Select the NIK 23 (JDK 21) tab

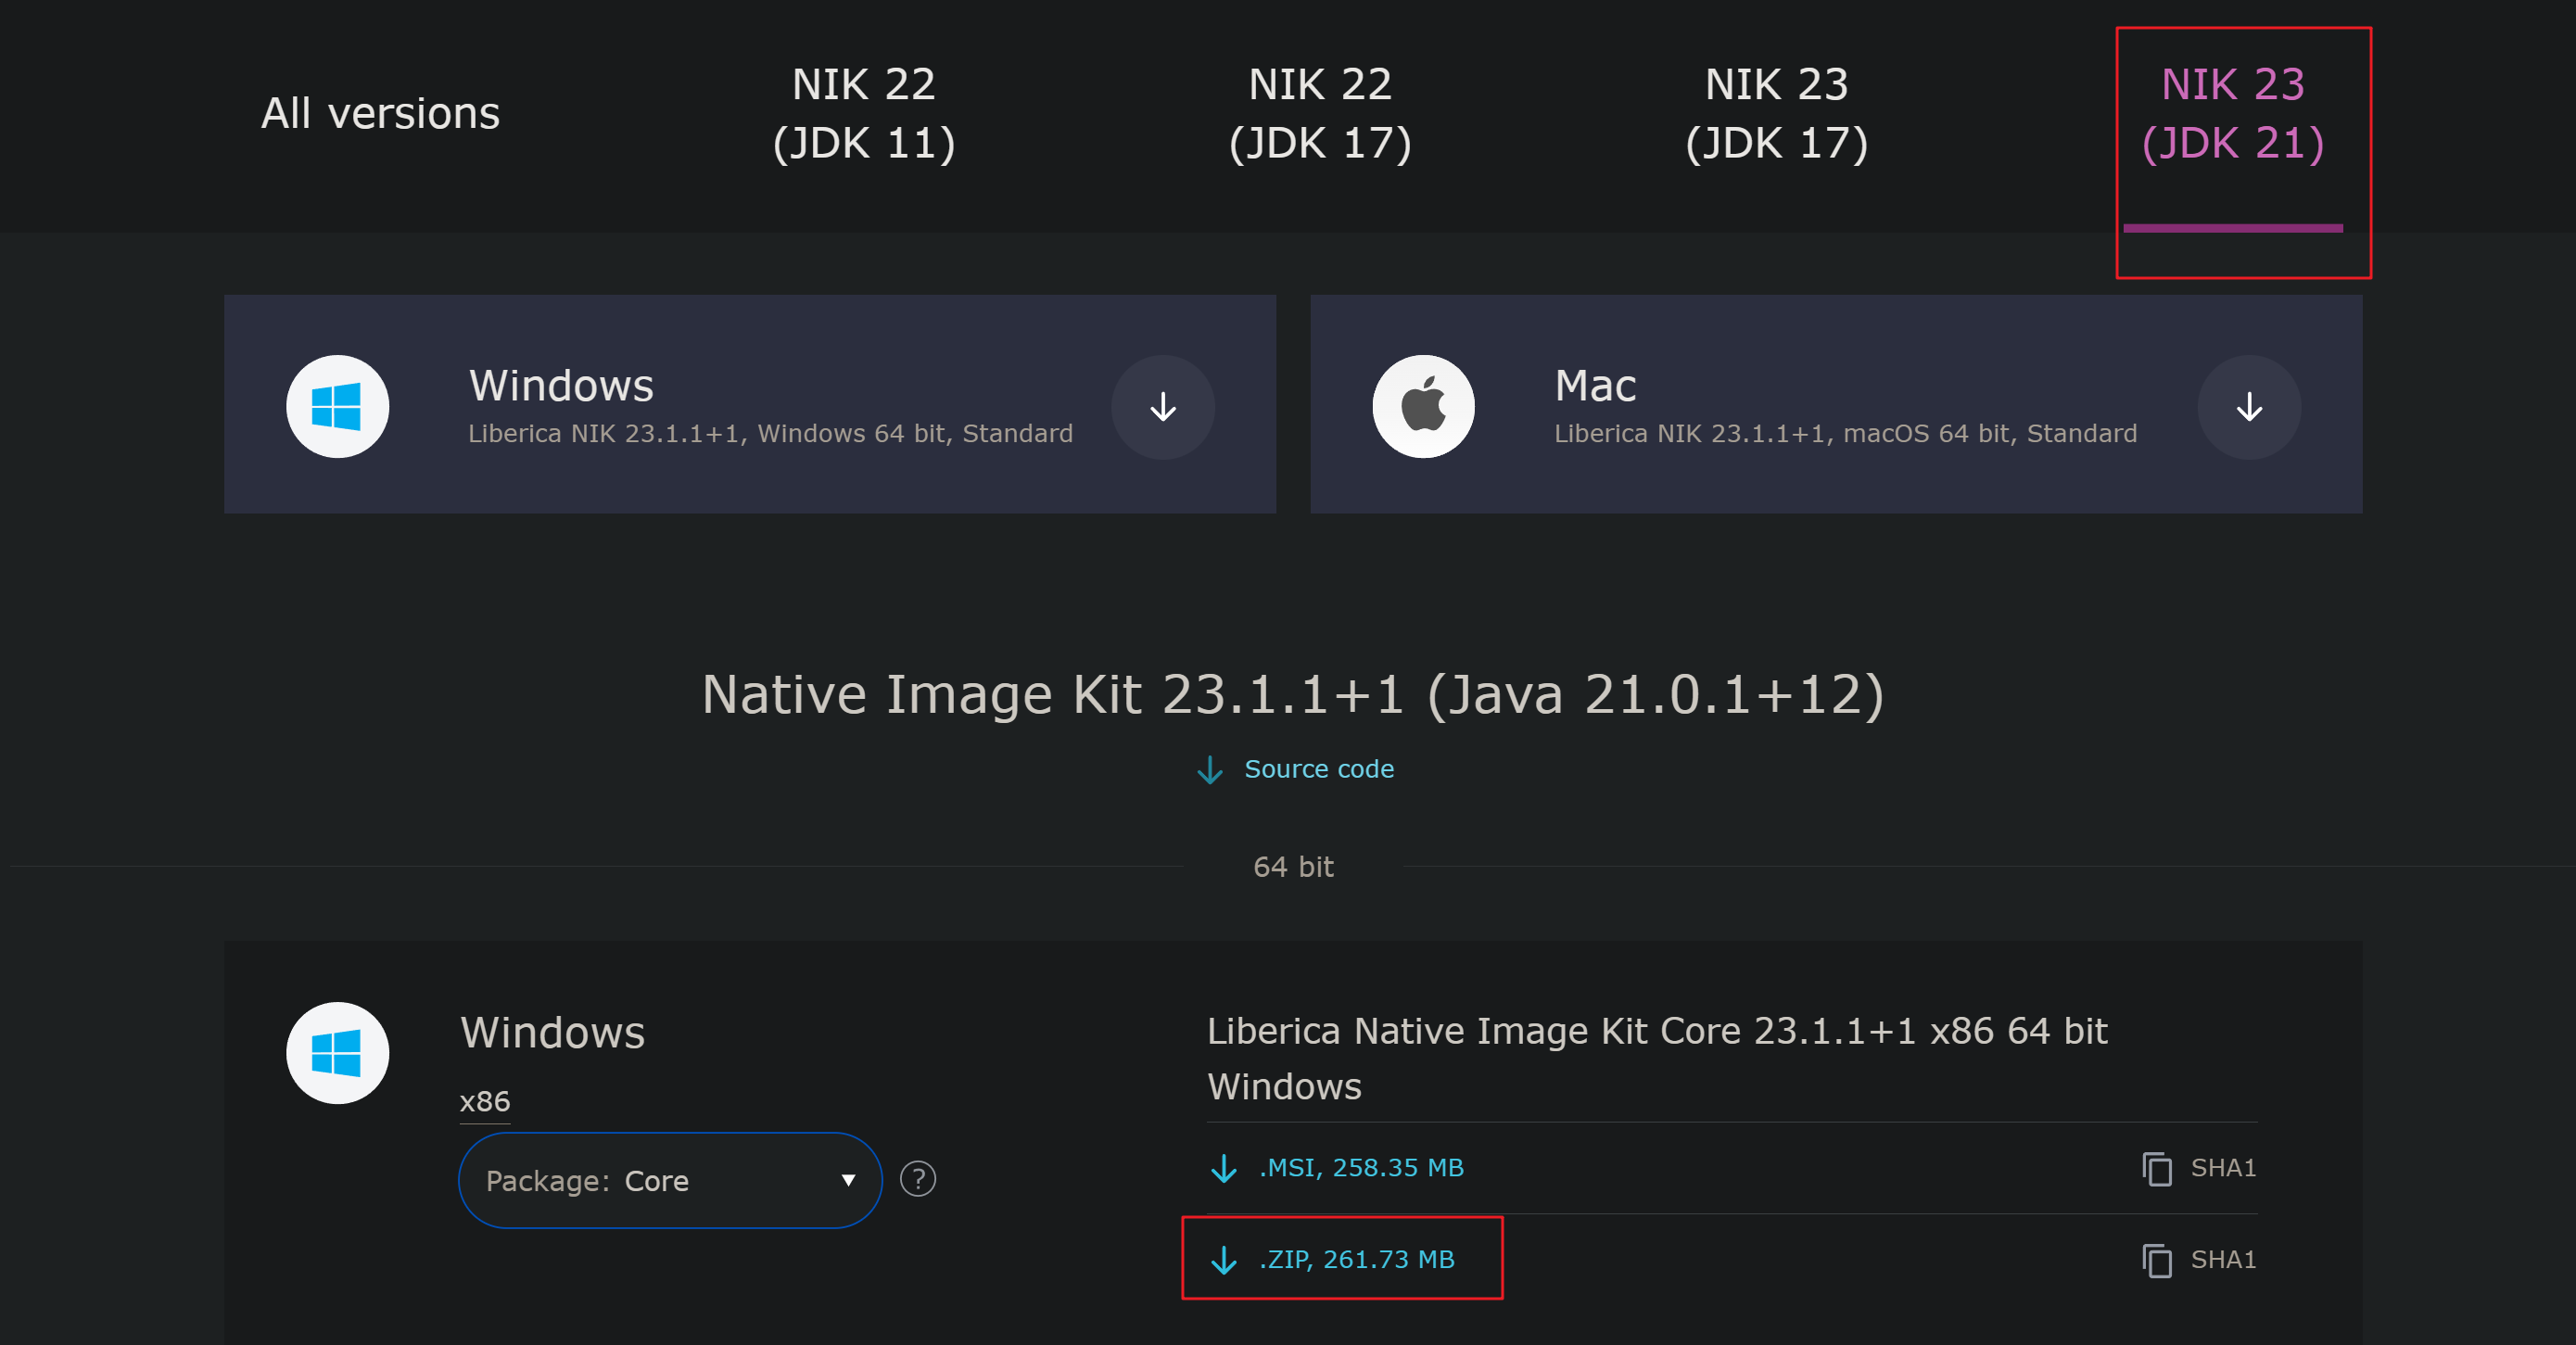2233,113
